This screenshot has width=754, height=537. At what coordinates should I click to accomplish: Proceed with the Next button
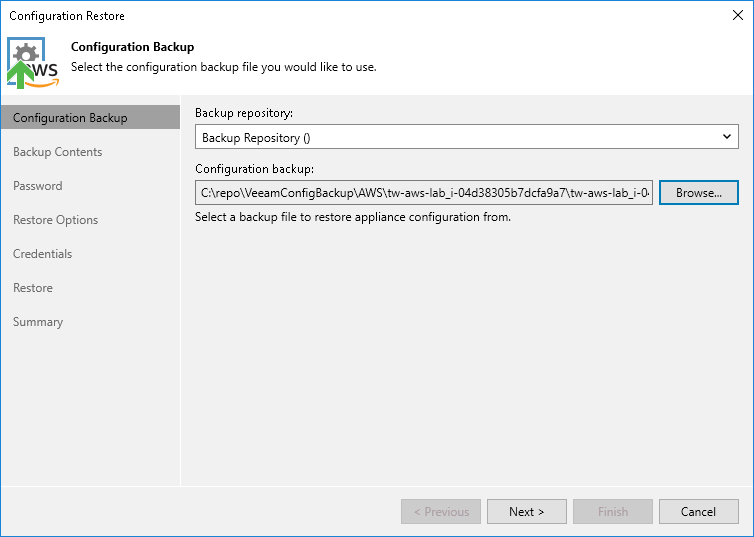pyautogui.click(x=527, y=512)
